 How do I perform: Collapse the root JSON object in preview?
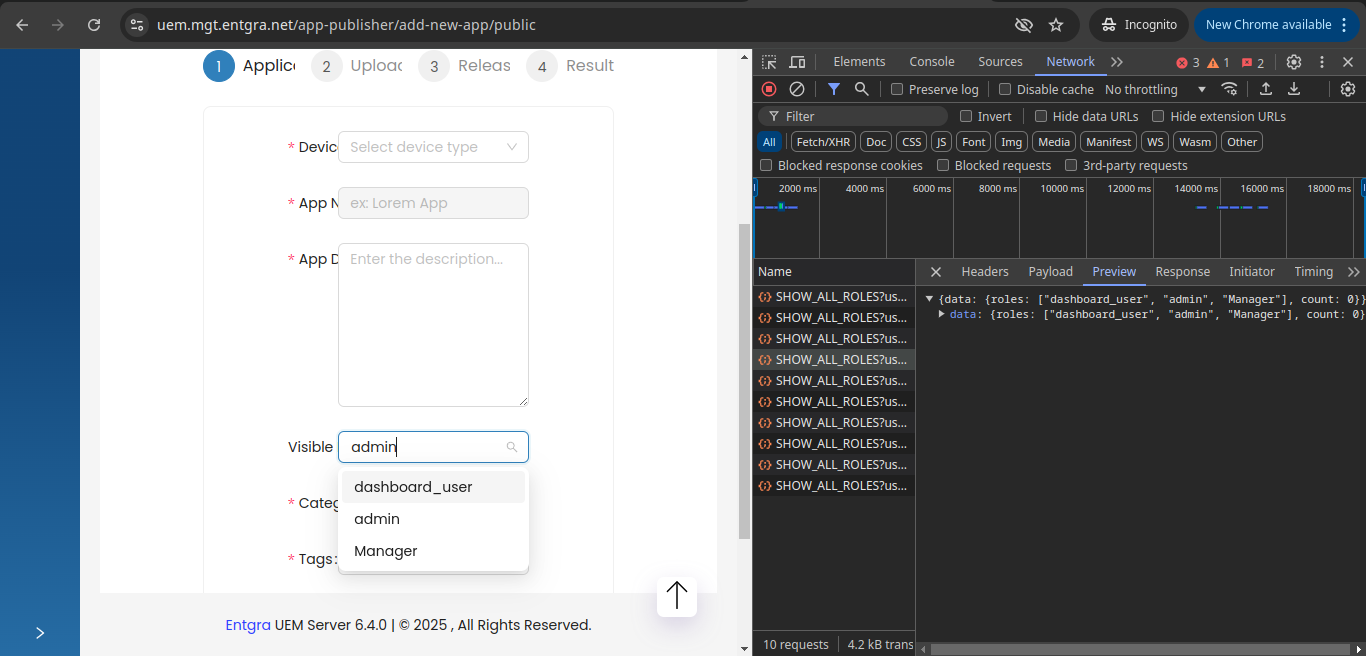[x=929, y=298]
